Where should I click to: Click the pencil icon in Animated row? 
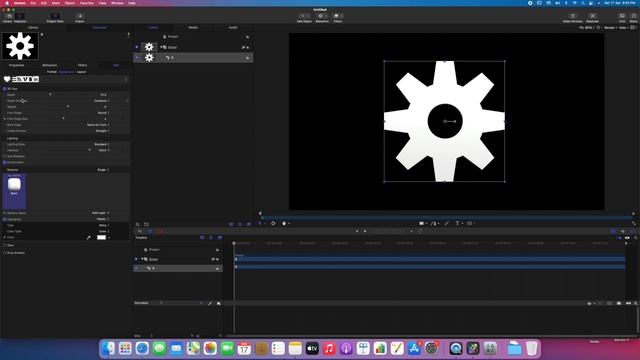pyautogui.click(x=210, y=303)
